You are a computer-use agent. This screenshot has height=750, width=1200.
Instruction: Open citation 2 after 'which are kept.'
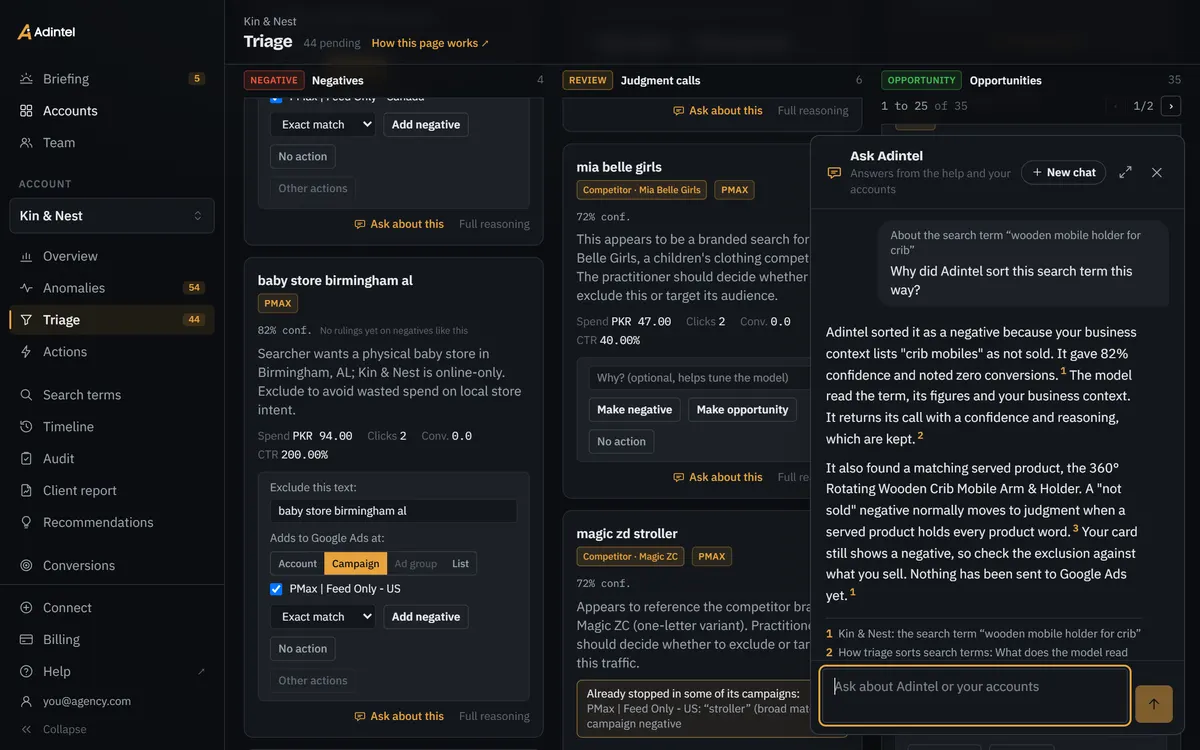pos(920,436)
